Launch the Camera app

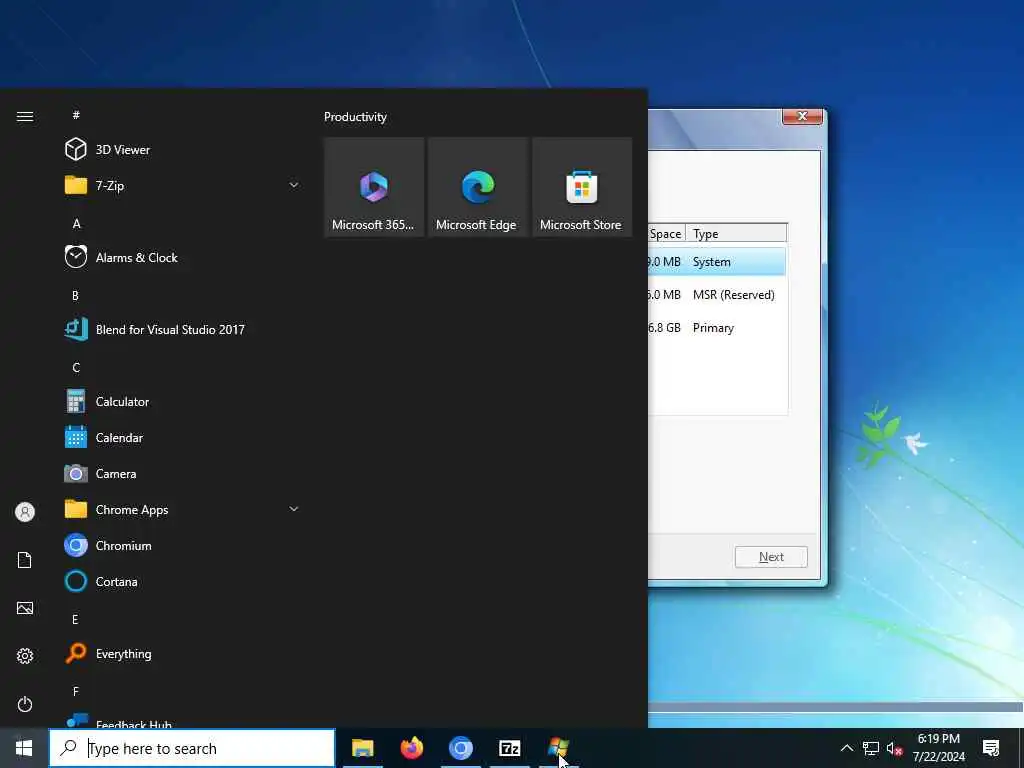(183, 473)
